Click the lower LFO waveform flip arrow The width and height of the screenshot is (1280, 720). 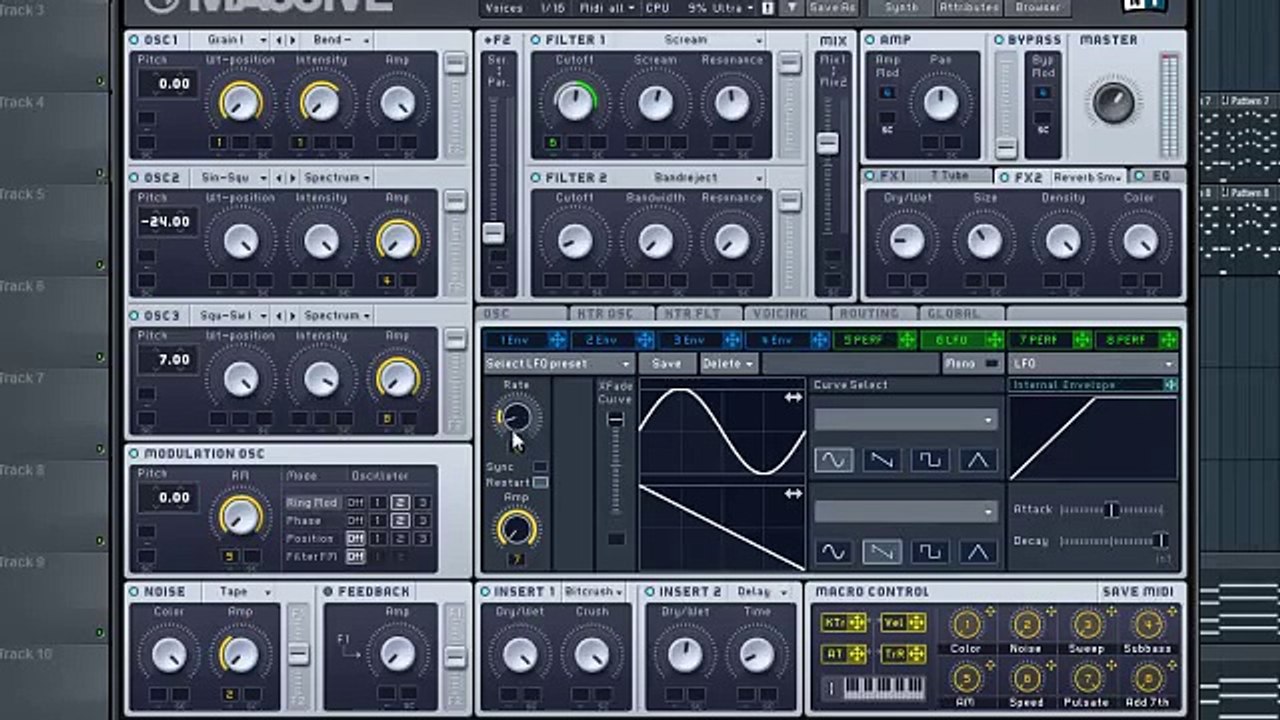pyautogui.click(x=793, y=493)
